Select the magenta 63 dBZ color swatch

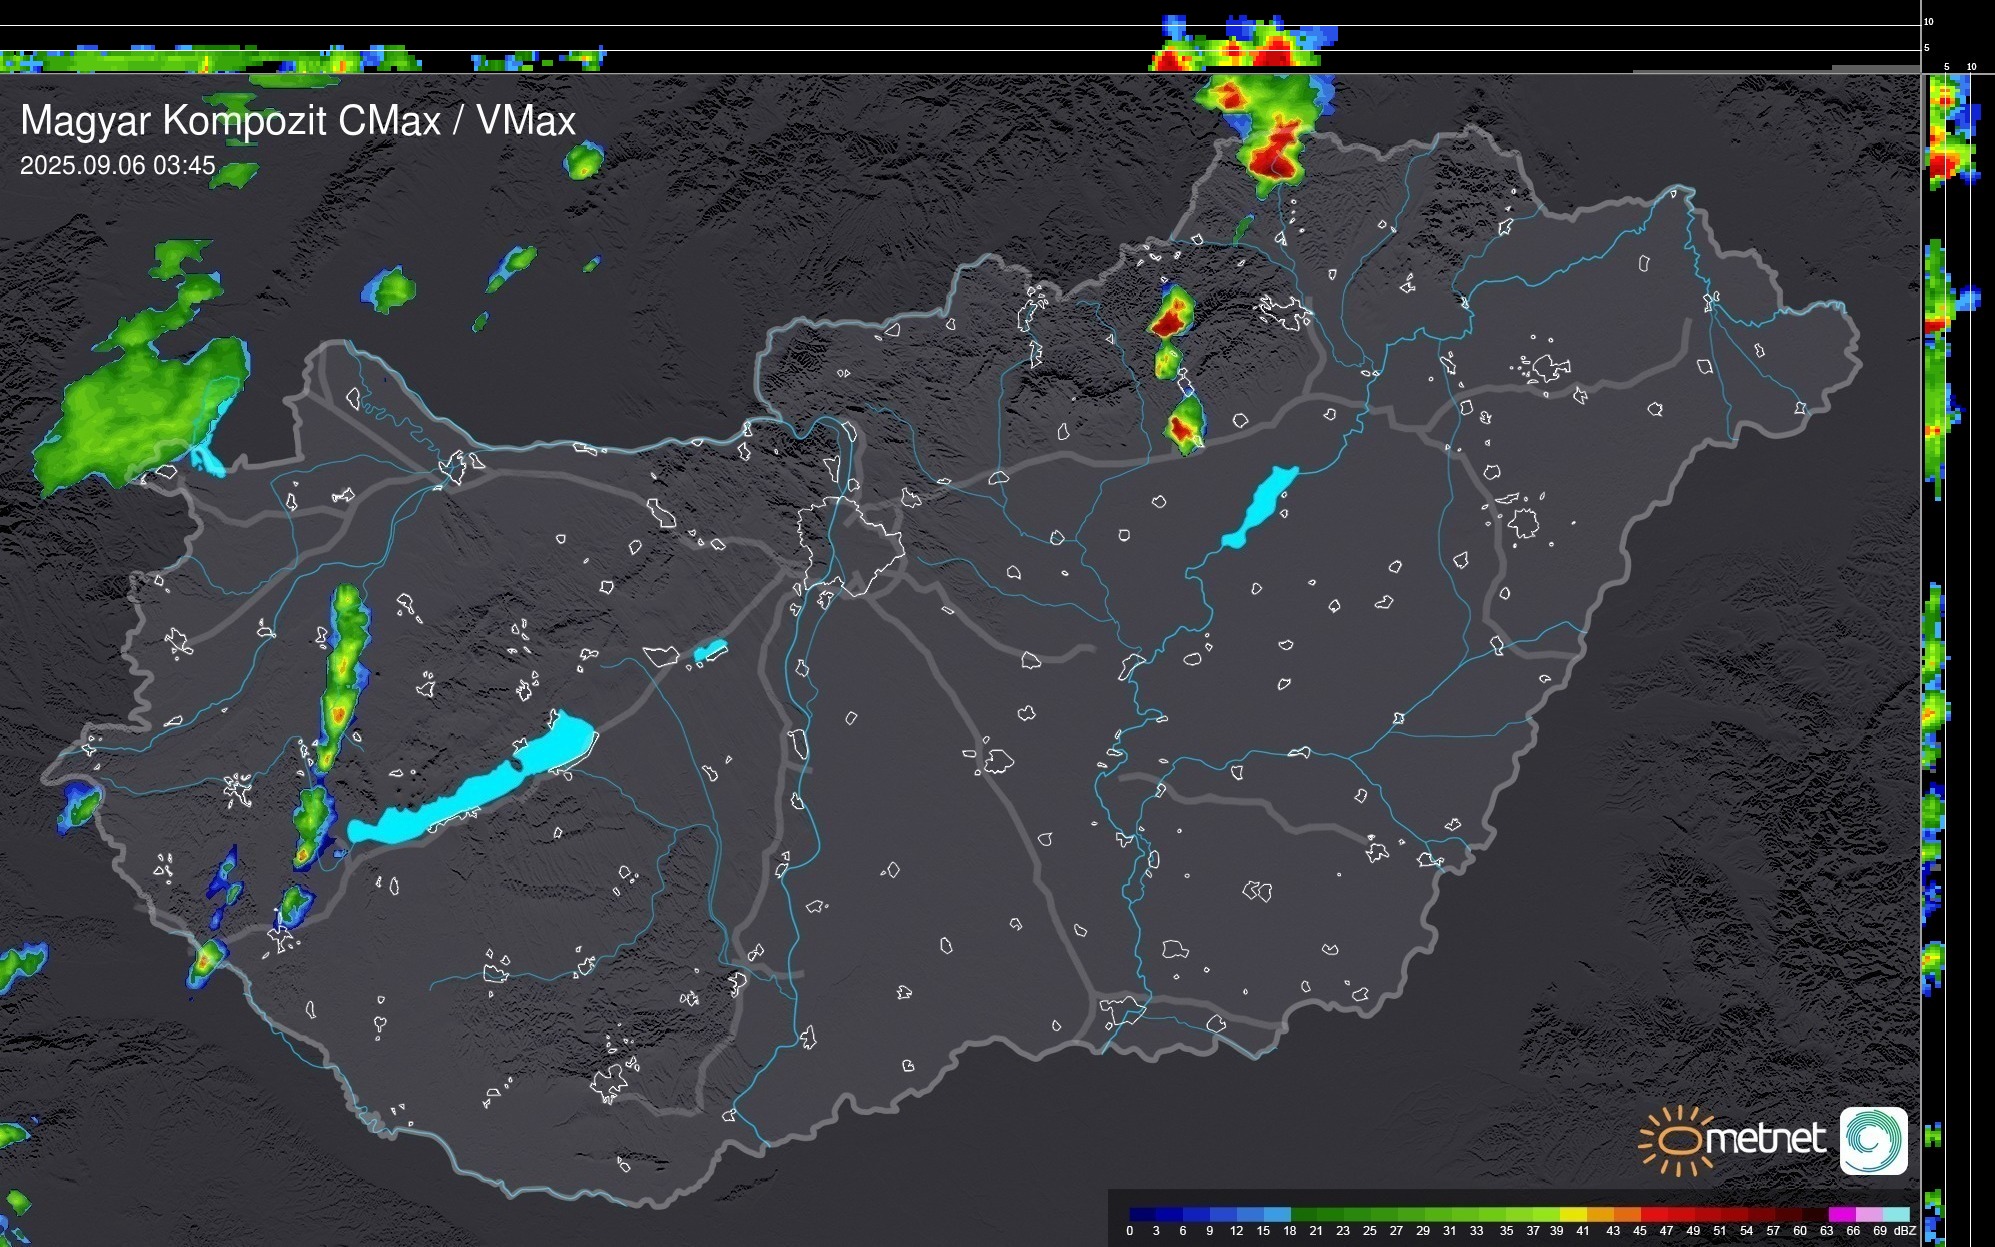(x=1840, y=1214)
